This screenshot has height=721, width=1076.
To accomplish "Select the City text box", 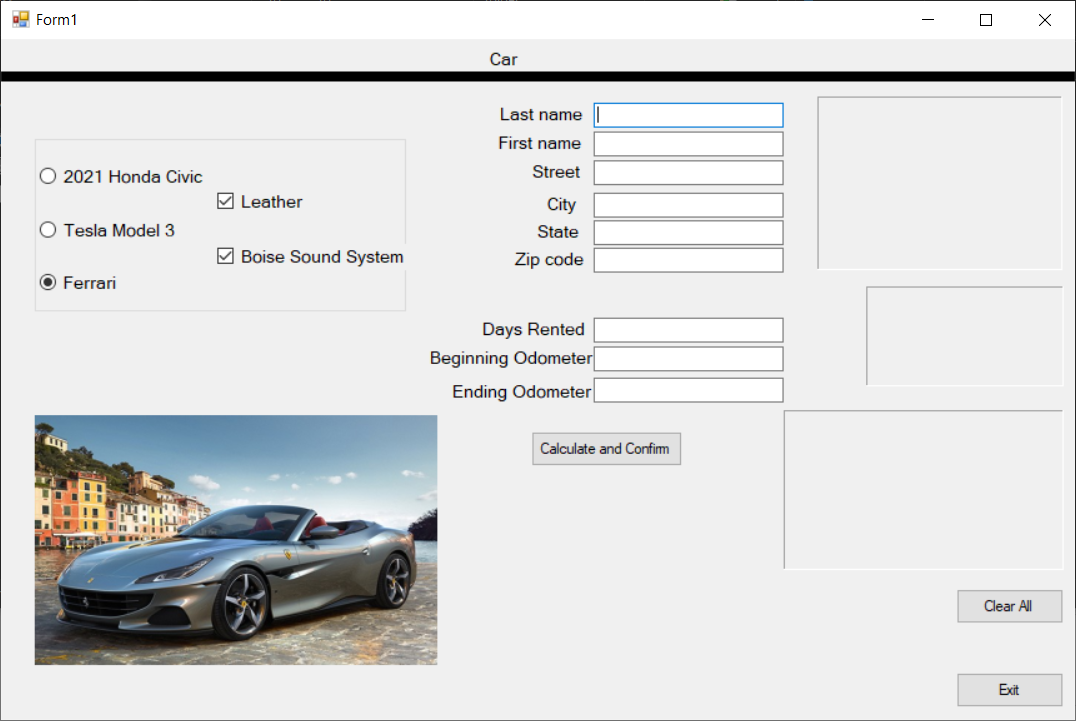I will tap(688, 204).
